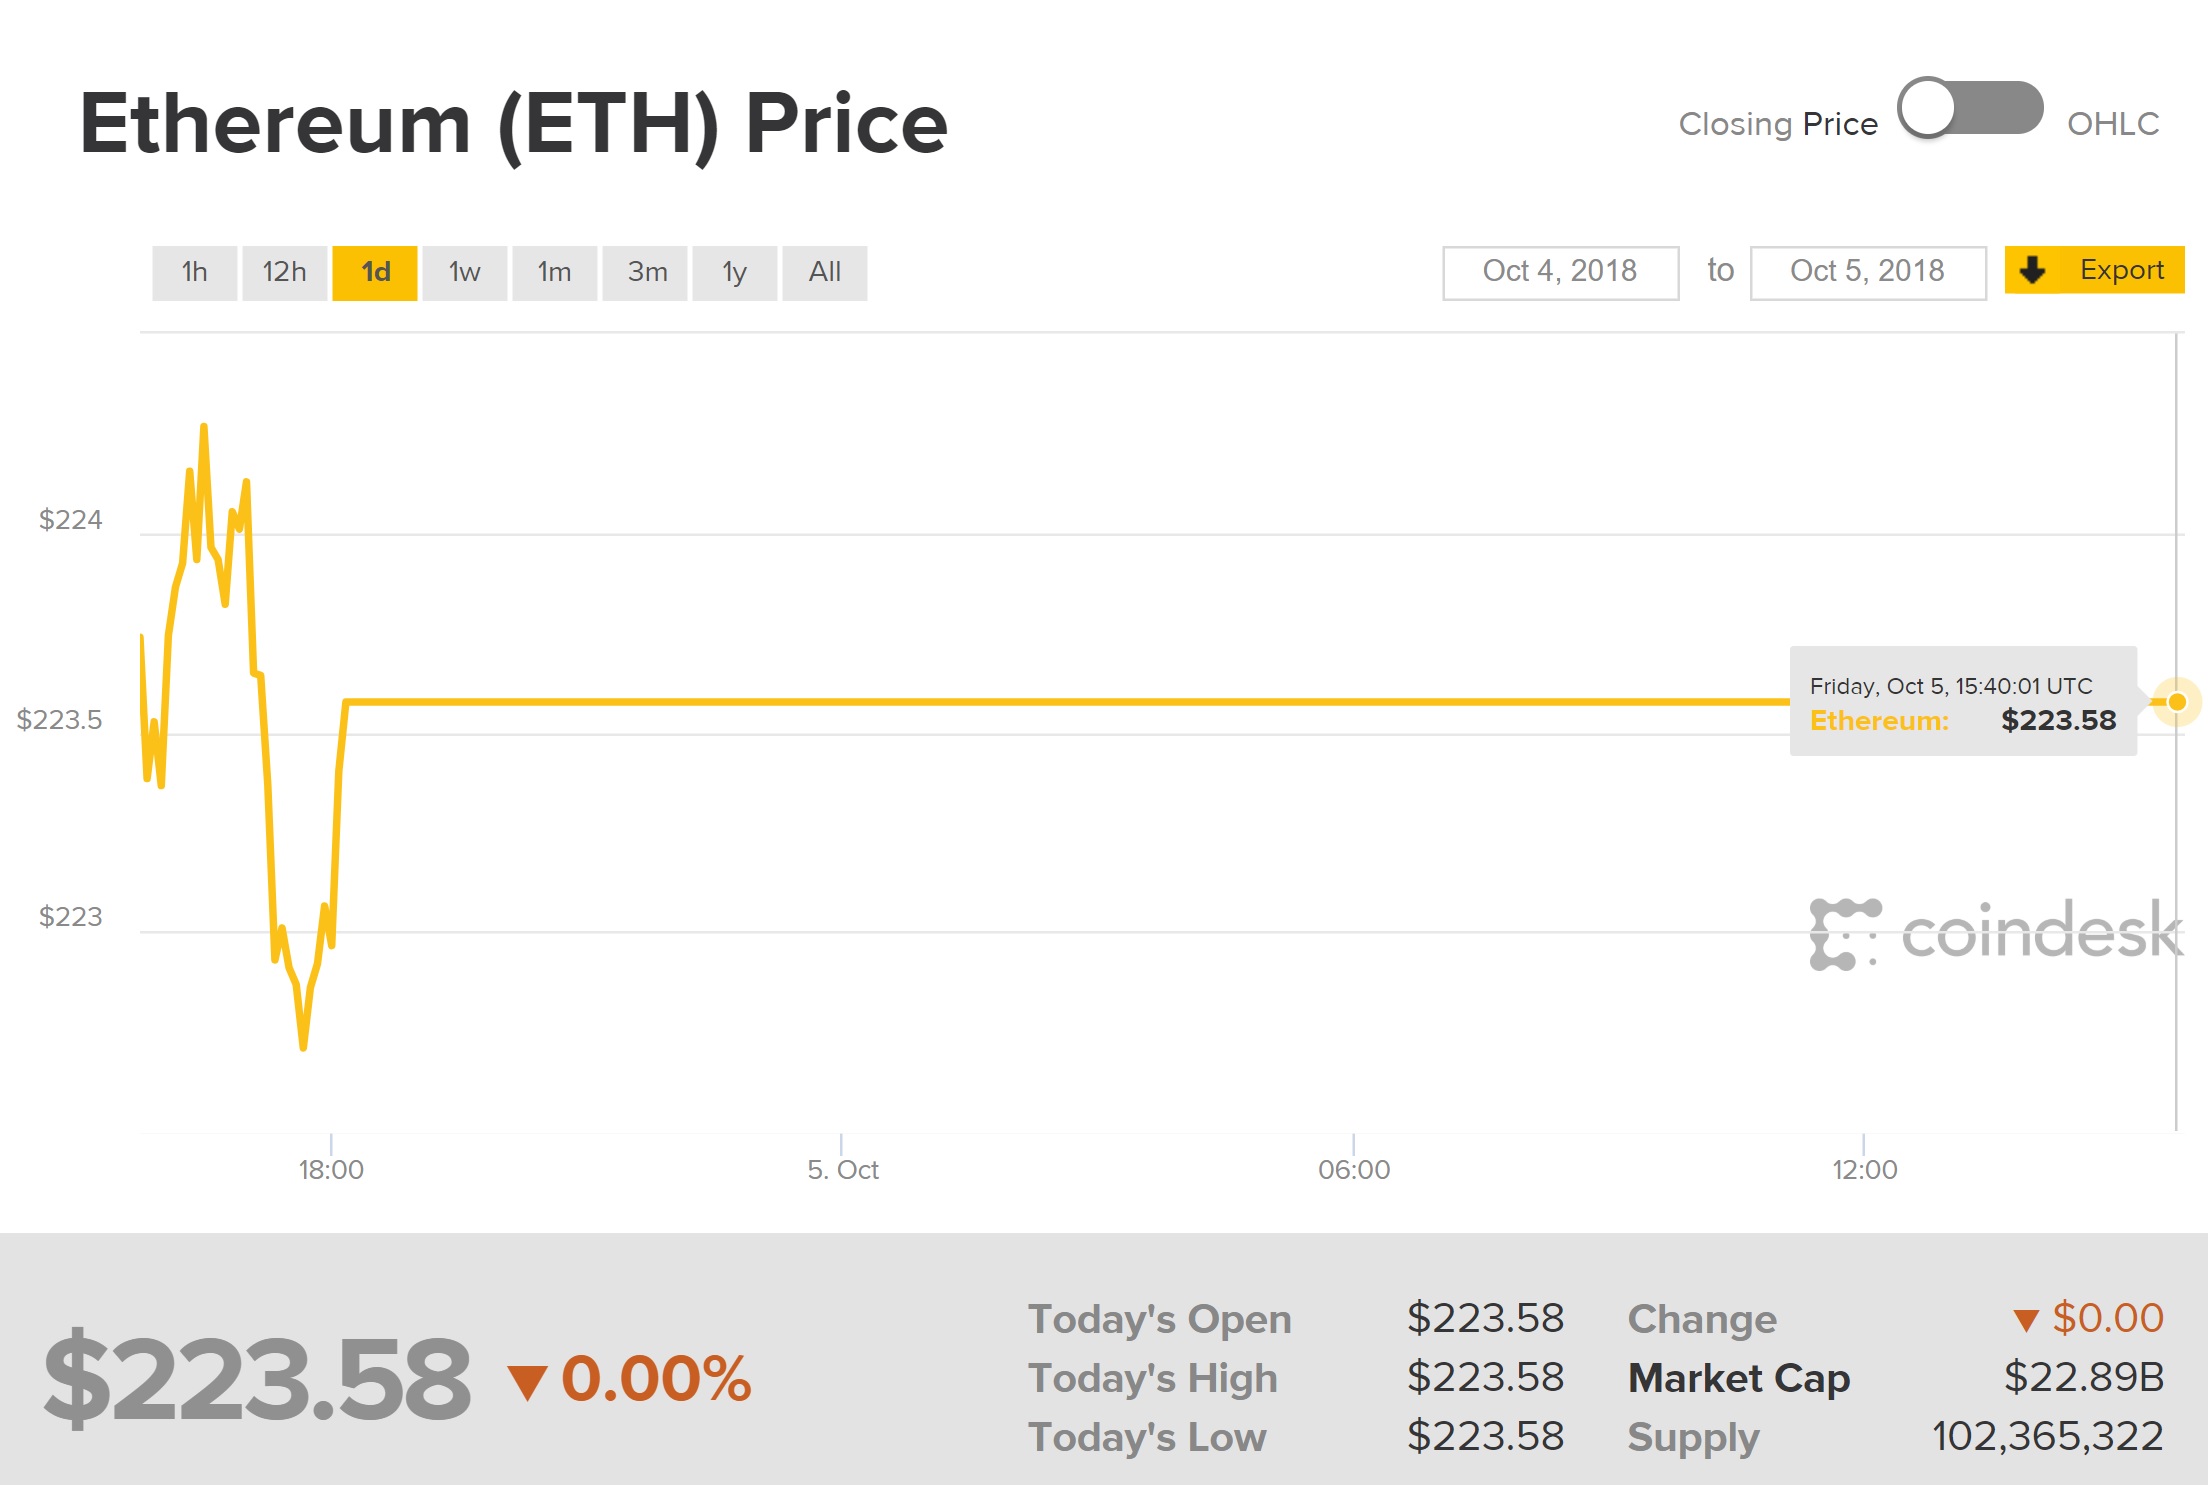The image size is (2208, 1485).
Task: Click the Market Cap label
Action: coord(1739,1378)
